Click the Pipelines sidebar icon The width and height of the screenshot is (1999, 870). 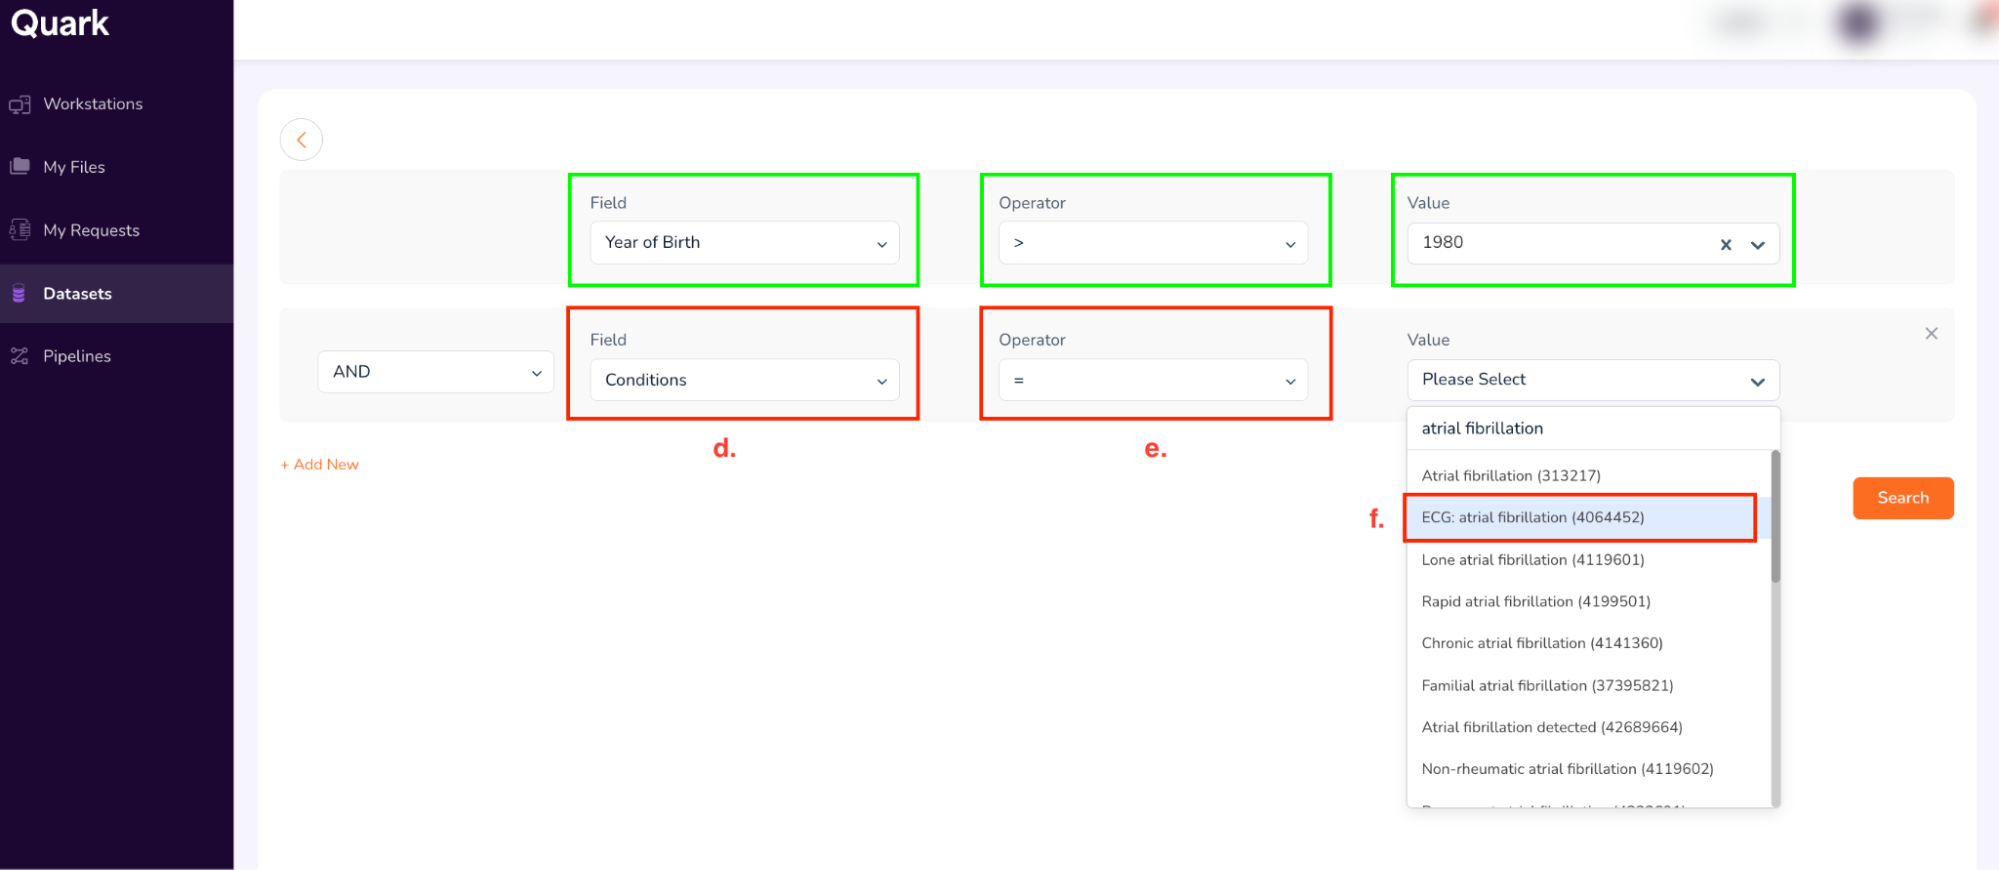tap(20, 356)
